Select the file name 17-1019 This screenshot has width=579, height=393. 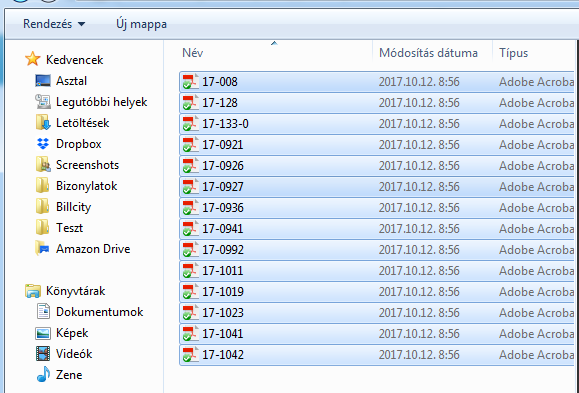click(223, 292)
